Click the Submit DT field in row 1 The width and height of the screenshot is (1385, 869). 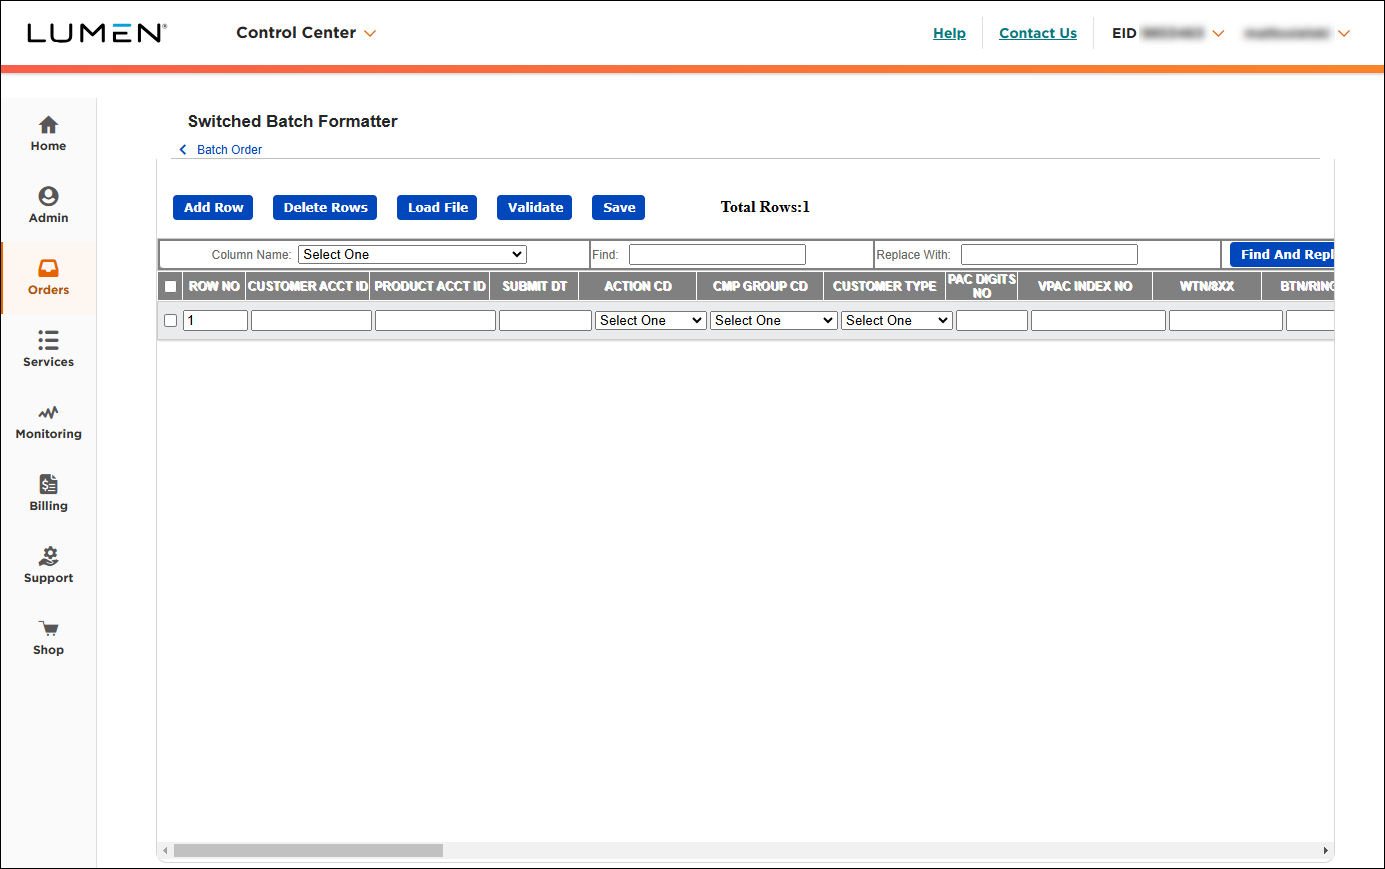pos(545,321)
